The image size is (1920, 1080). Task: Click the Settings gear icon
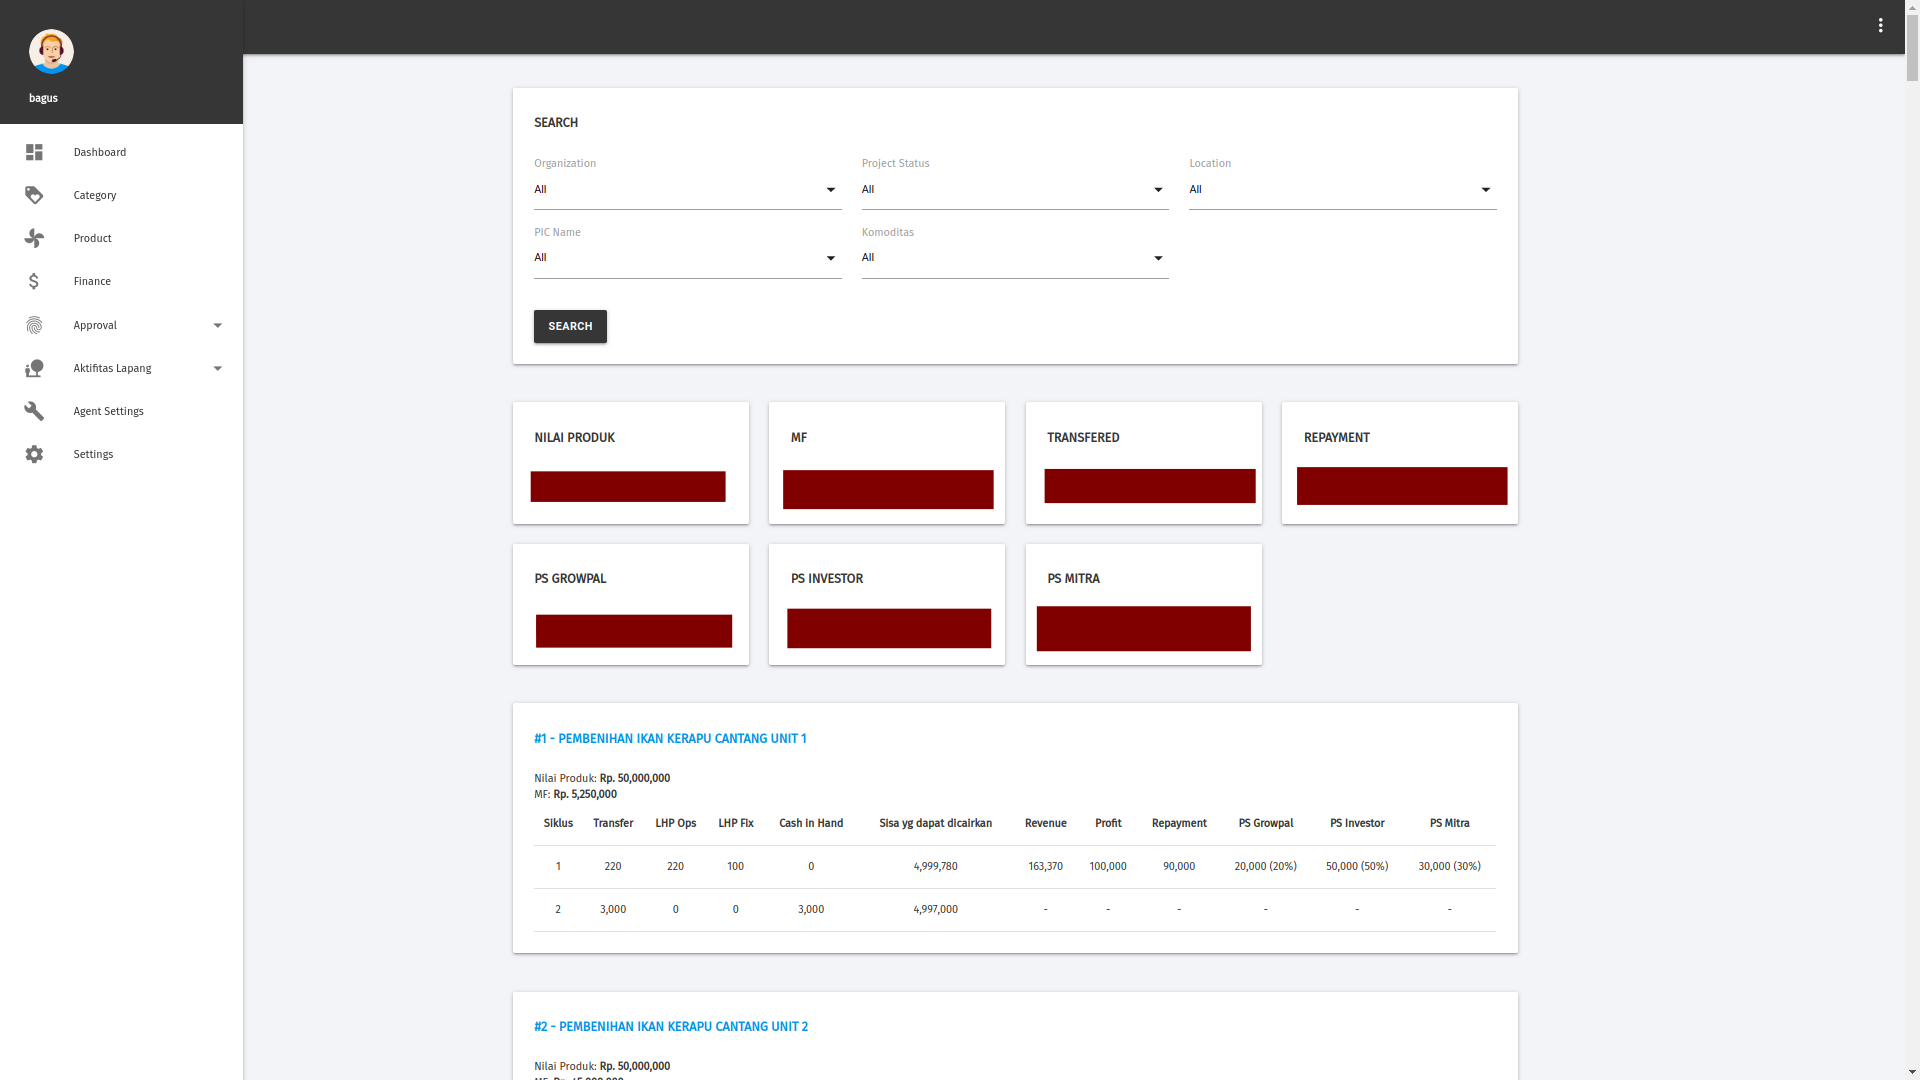34,454
